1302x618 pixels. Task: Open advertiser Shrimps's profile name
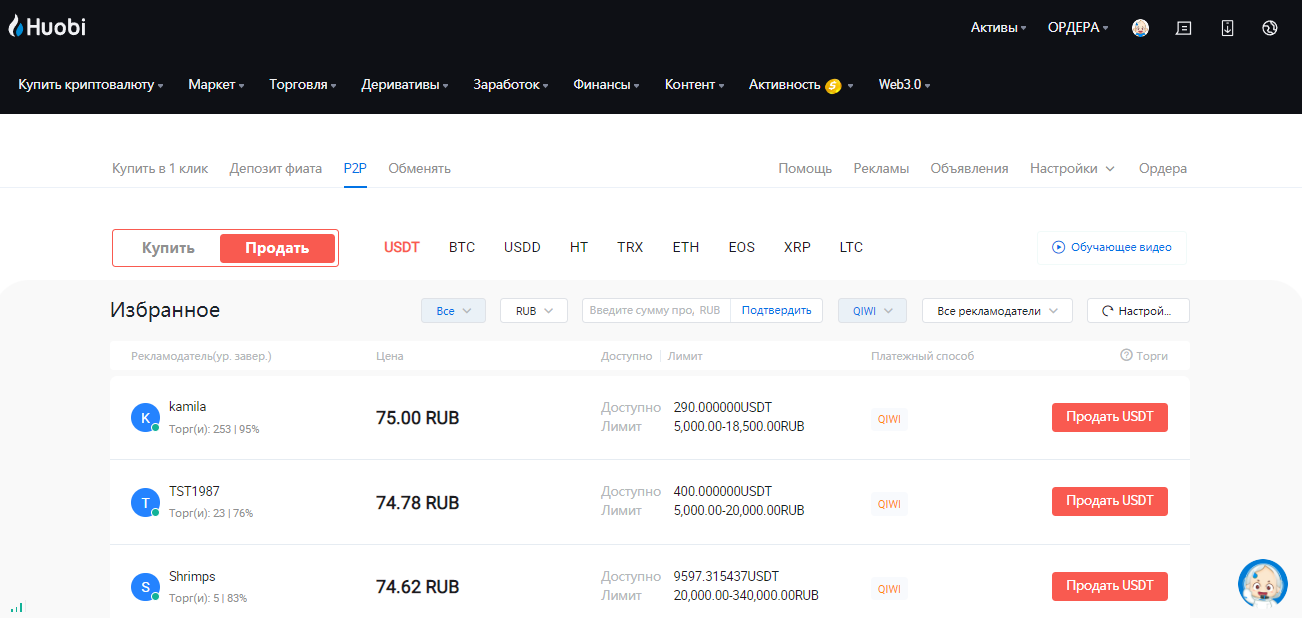(x=192, y=577)
